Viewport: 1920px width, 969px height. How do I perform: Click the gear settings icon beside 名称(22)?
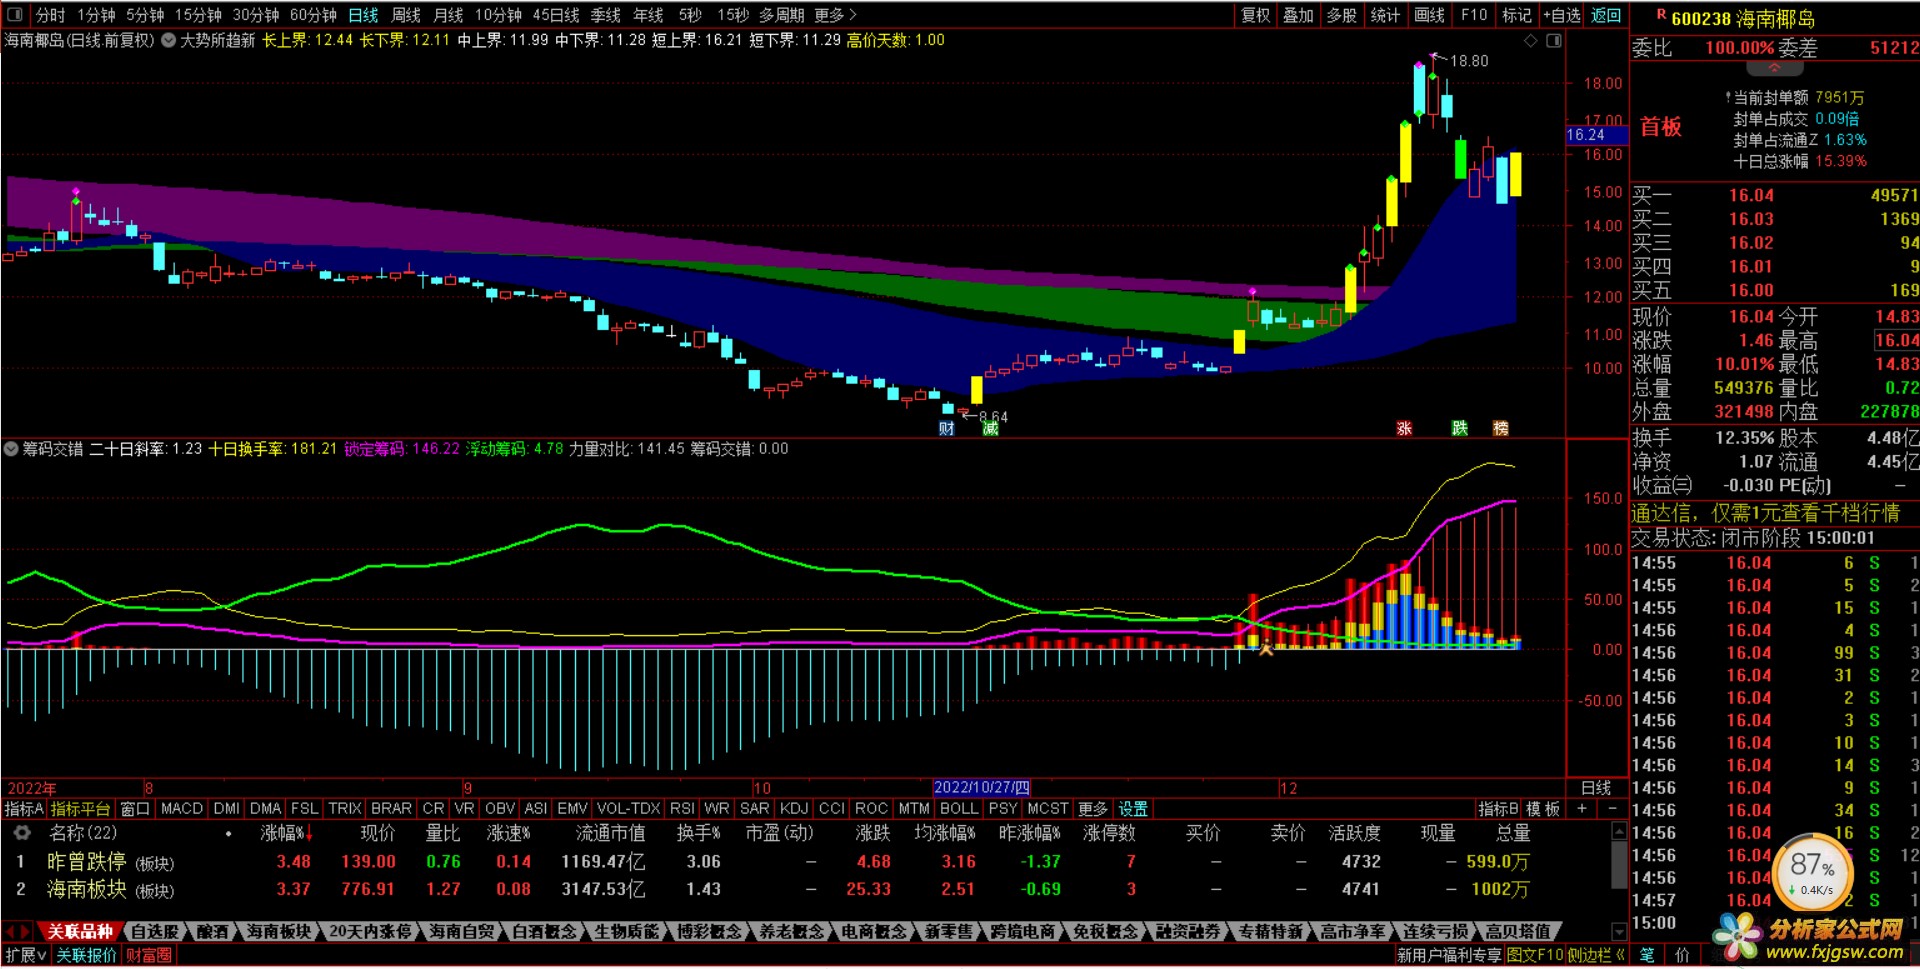(22, 832)
